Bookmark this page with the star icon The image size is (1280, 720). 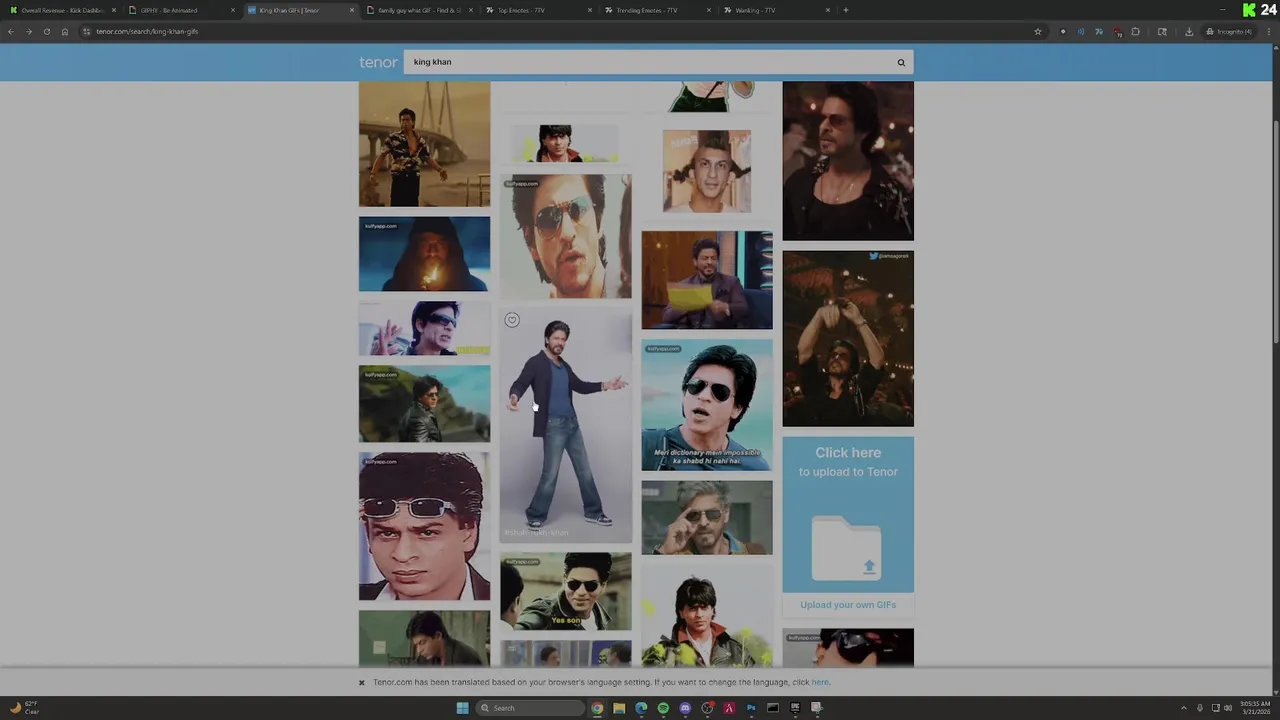1038,32
